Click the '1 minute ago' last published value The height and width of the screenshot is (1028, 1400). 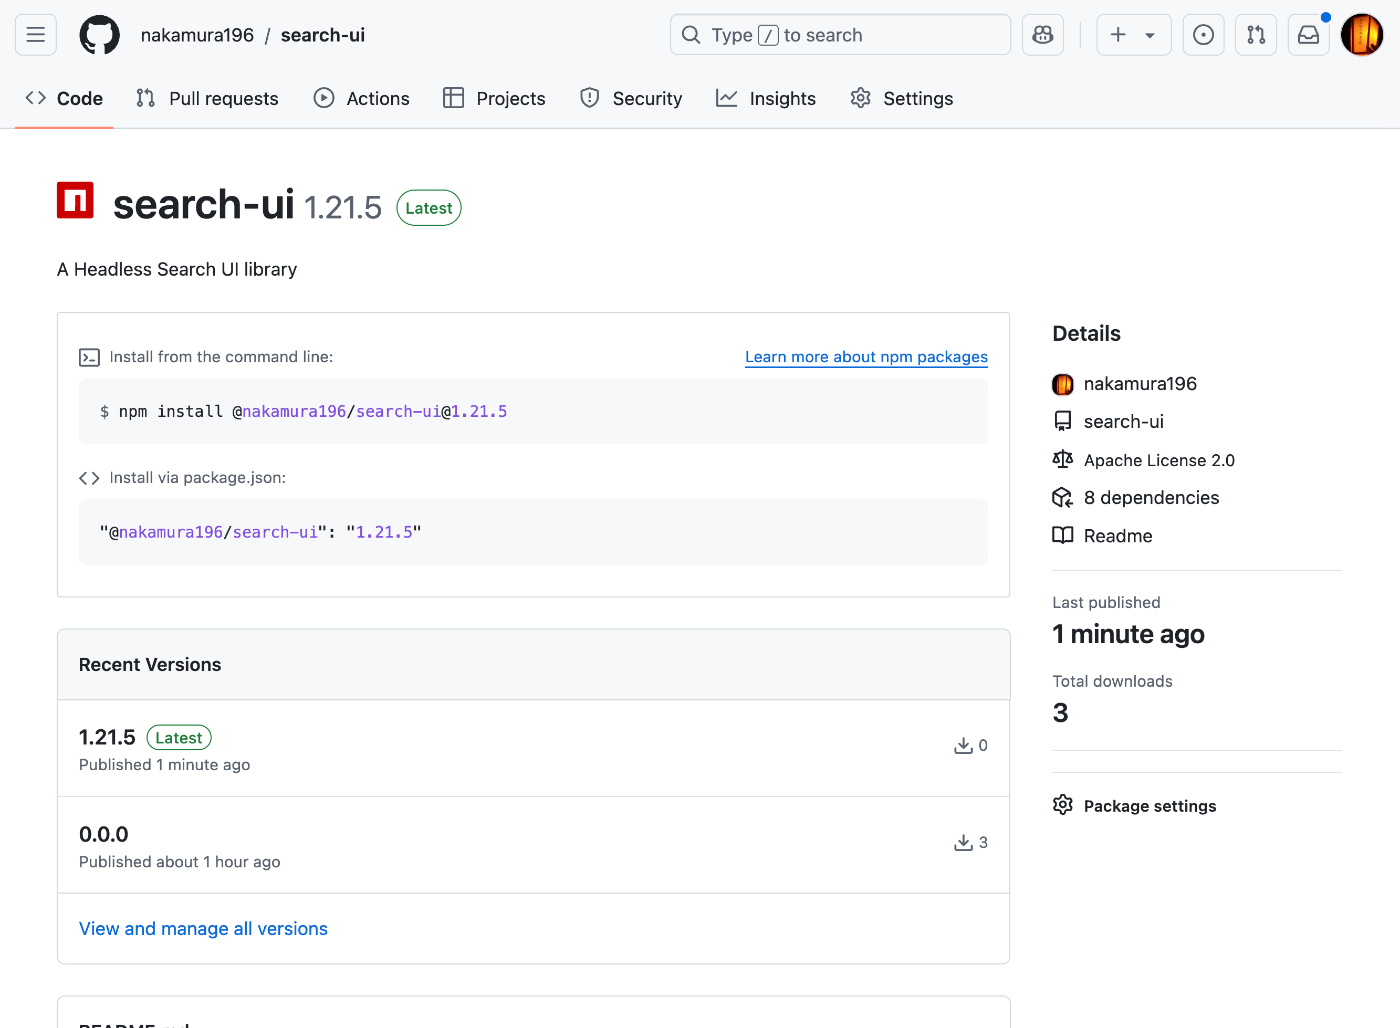coord(1128,634)
